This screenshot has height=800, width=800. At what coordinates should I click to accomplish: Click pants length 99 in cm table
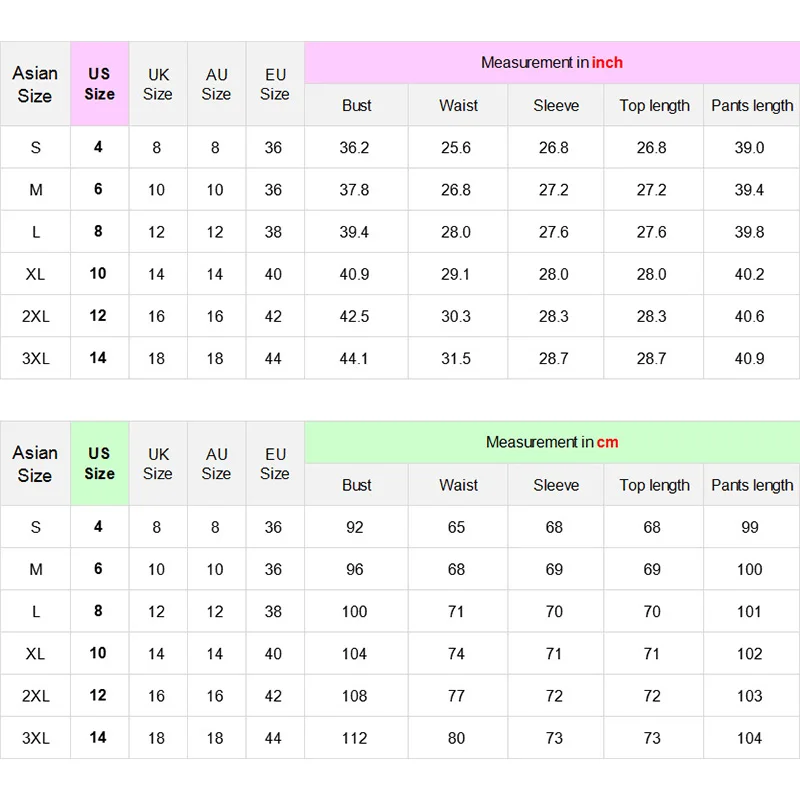click(749, 527)
